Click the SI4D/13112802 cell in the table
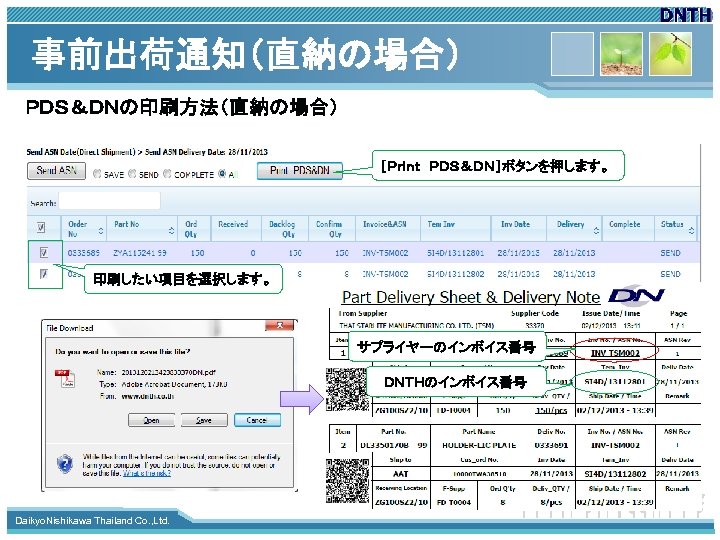Screen dimensions: 720x540 (456, 274)
